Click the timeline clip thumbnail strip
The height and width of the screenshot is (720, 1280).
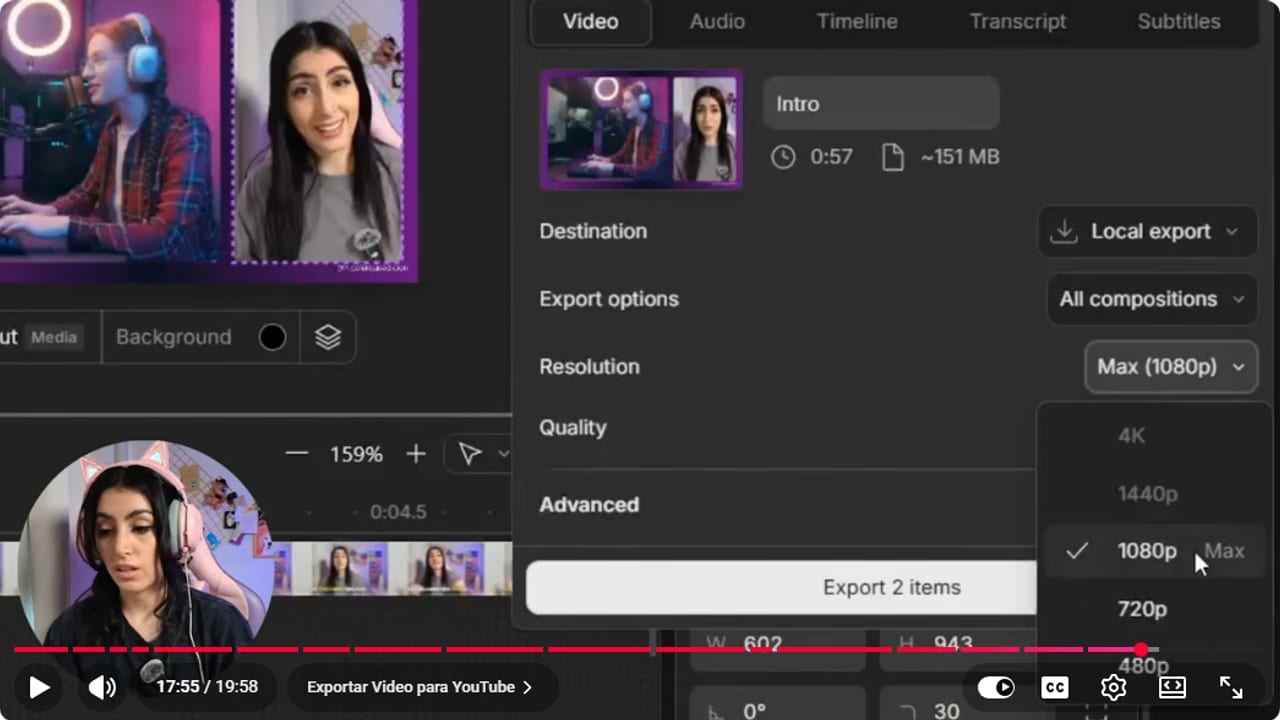390,568
